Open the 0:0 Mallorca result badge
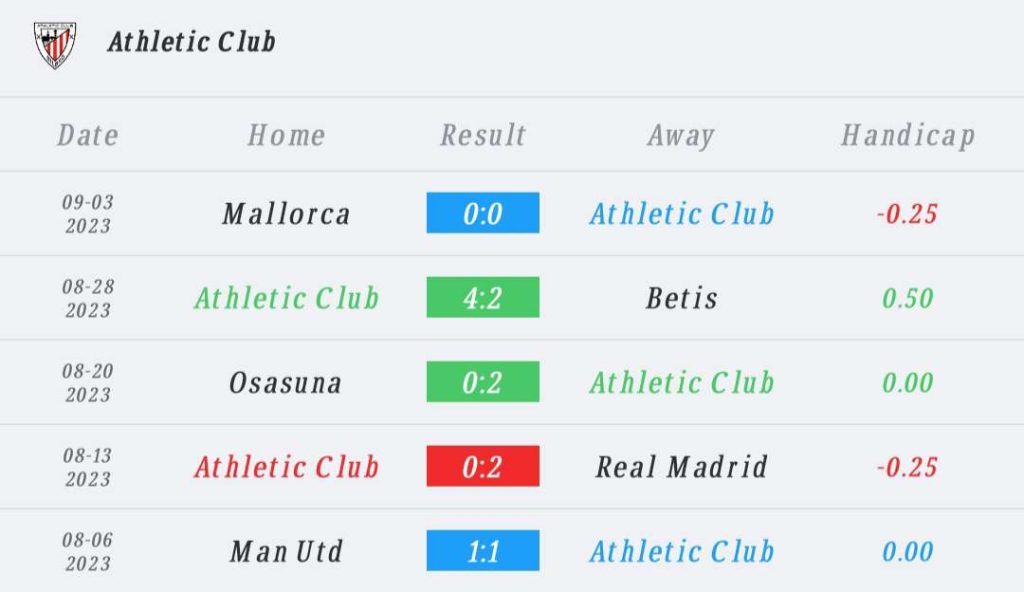1024x592 pixels. point(483,212)
